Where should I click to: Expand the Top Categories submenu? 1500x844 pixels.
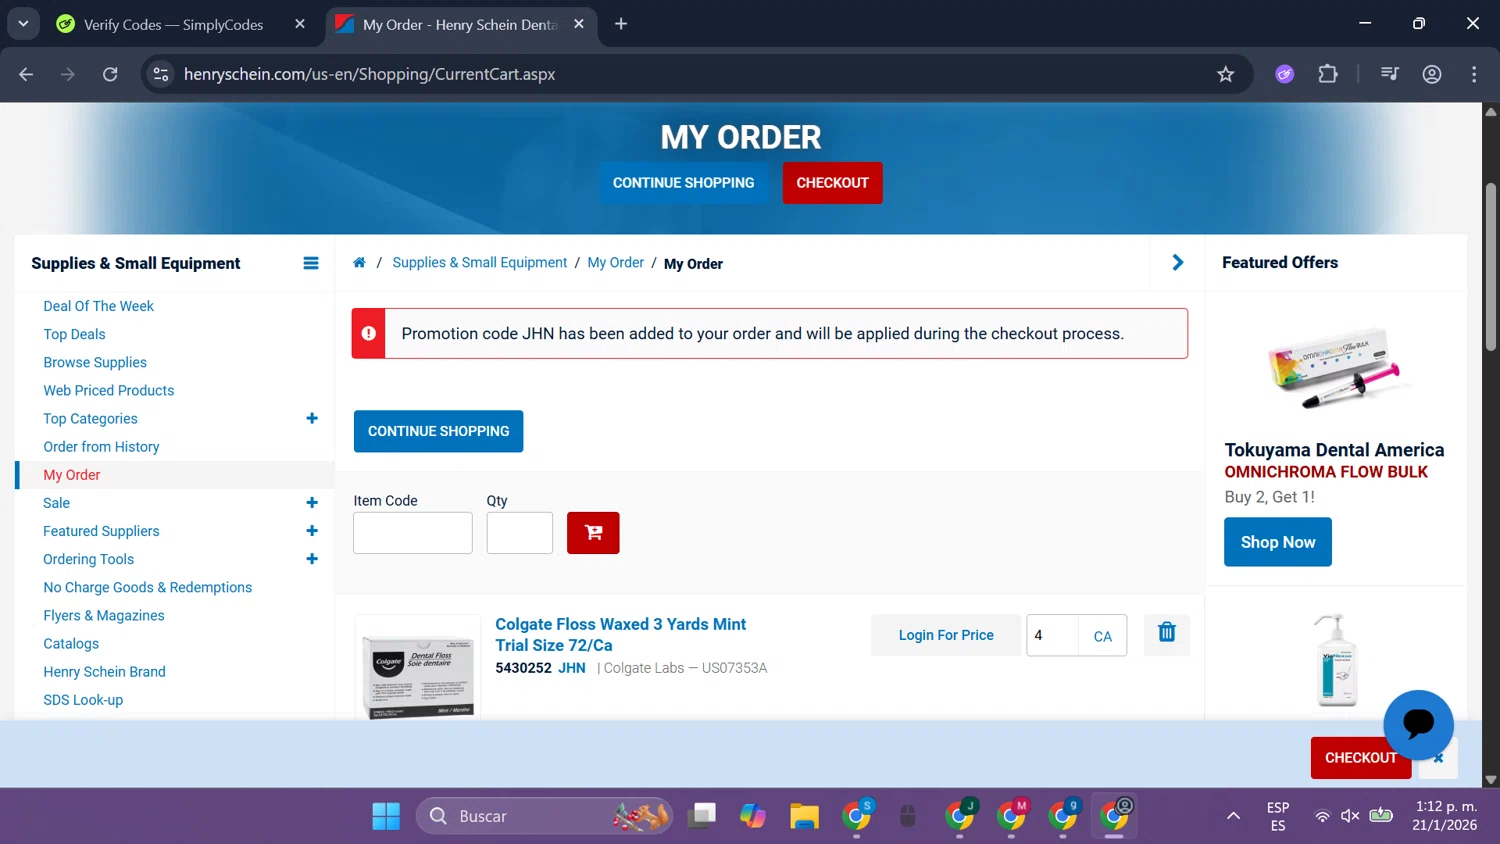[312, 418]
